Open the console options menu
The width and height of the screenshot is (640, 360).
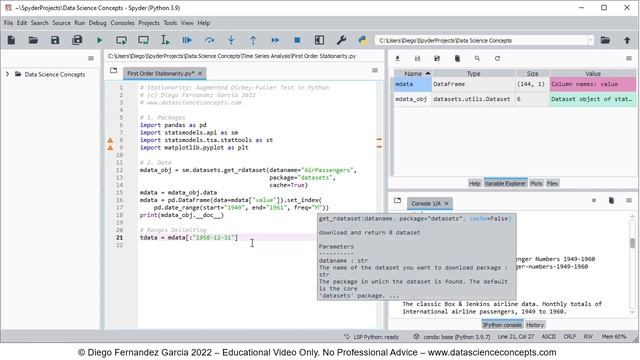click(629, 200)
